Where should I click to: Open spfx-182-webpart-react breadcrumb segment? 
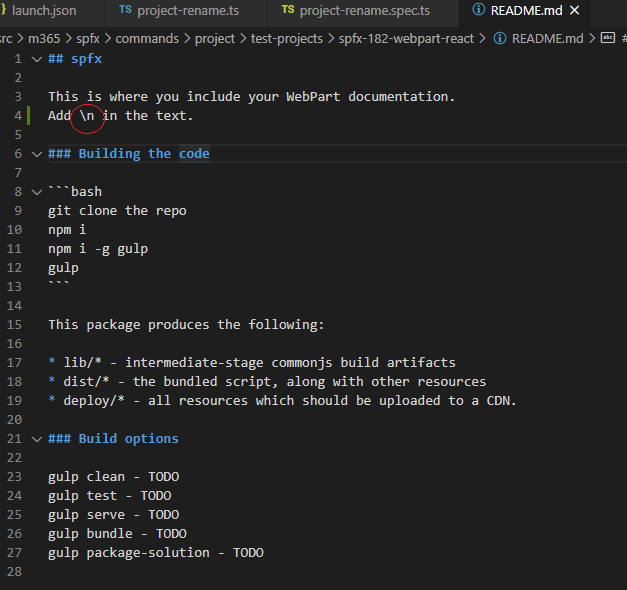tap(406, 39)
